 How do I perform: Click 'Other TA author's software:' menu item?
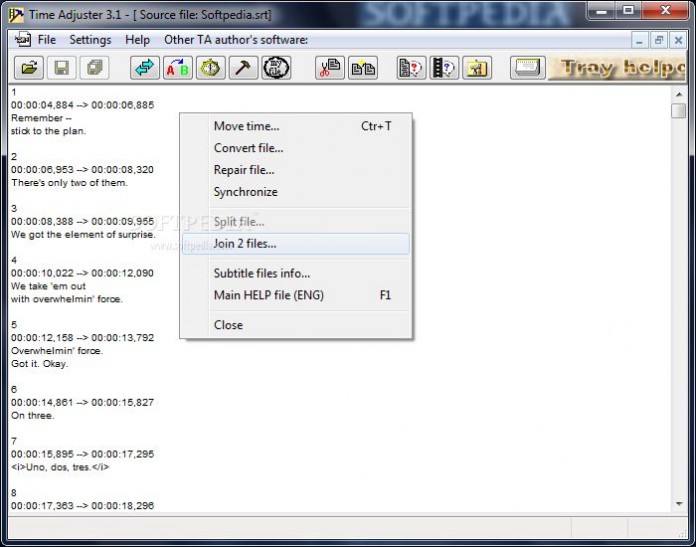(x=236, y=40)
